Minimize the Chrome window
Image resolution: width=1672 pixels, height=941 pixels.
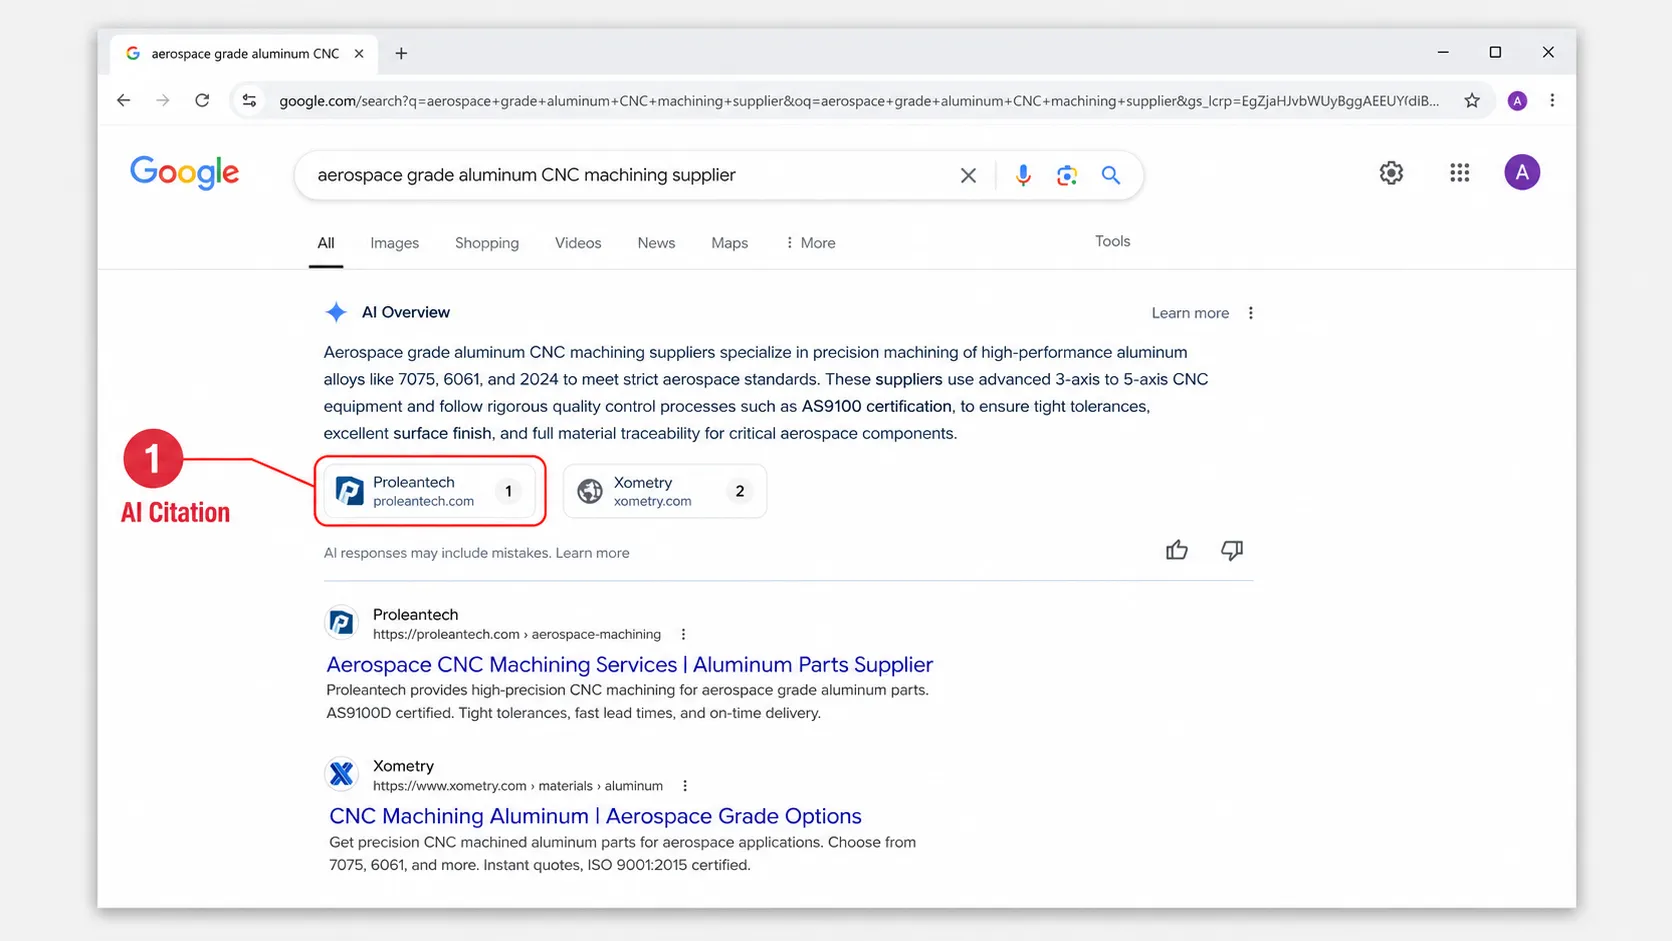pos(1443,52)
